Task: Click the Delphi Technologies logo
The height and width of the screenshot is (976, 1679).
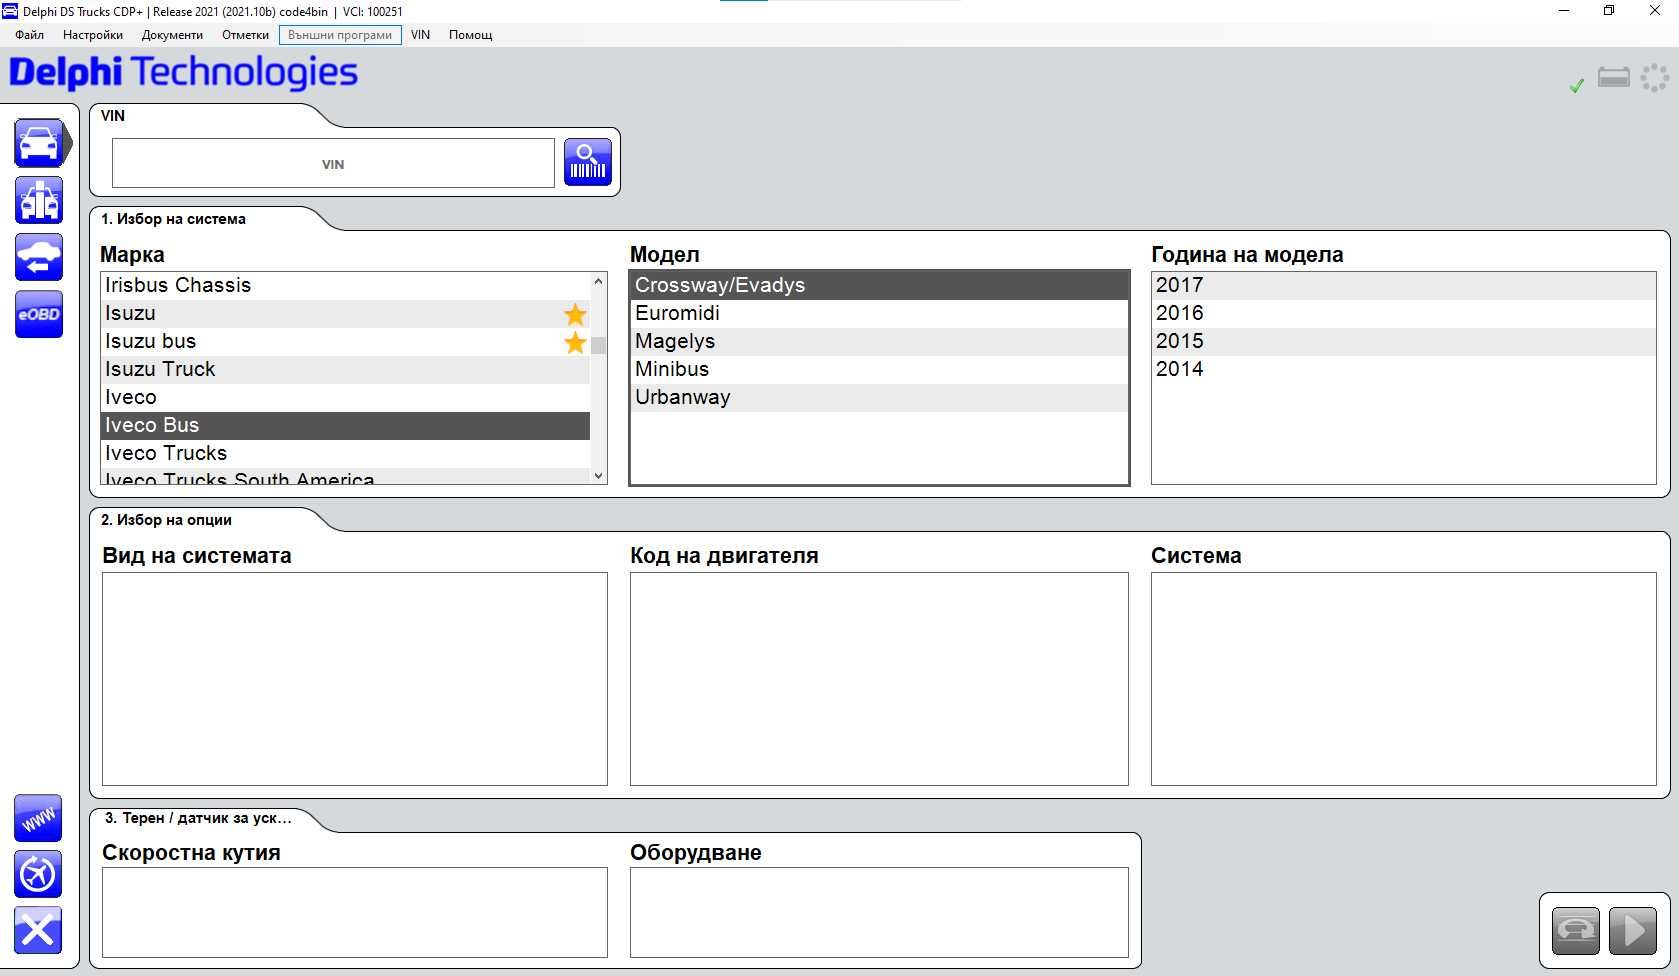Action: pos(183,73)
